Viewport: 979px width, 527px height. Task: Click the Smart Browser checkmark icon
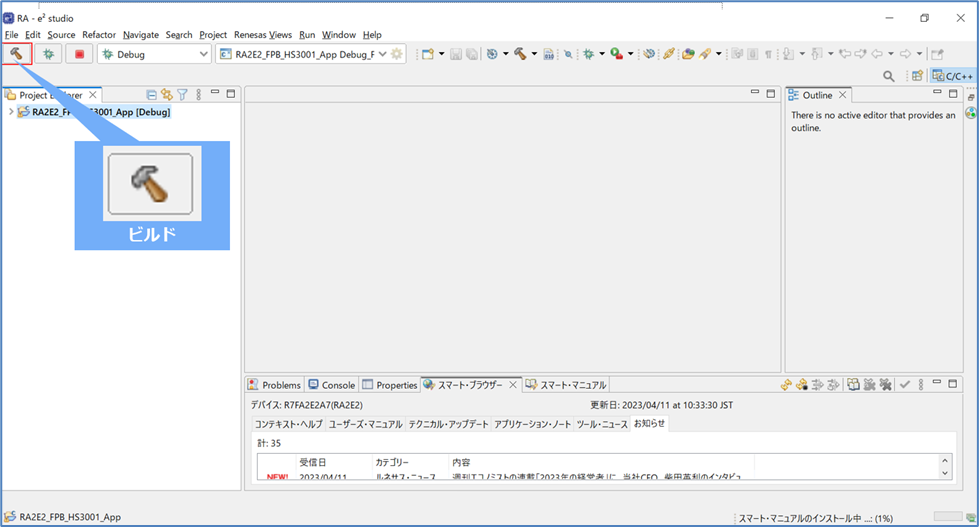905,385
